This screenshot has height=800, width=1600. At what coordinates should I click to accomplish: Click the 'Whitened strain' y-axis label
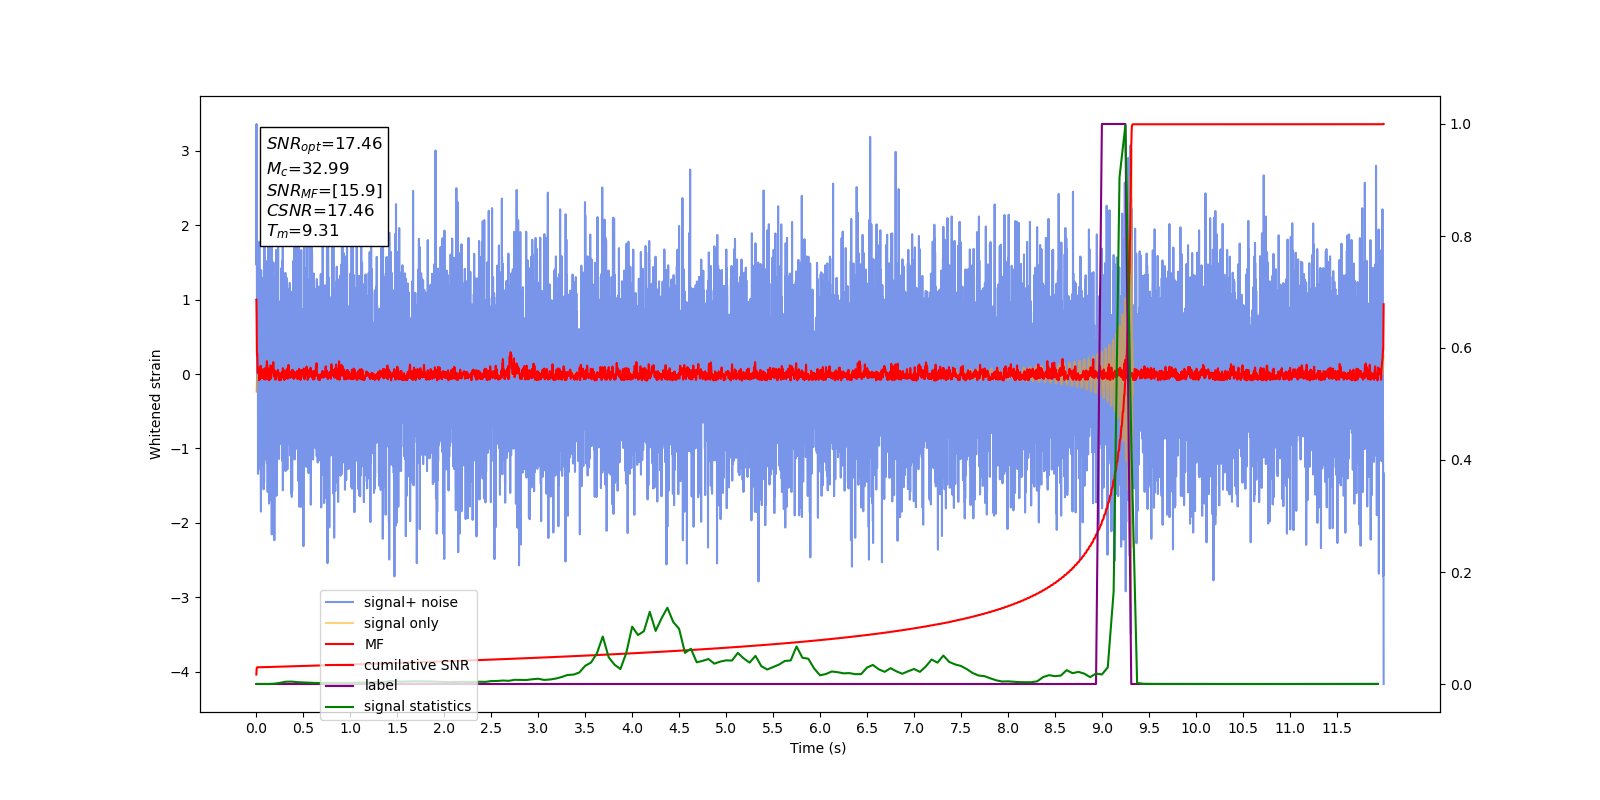click(156, 404)
